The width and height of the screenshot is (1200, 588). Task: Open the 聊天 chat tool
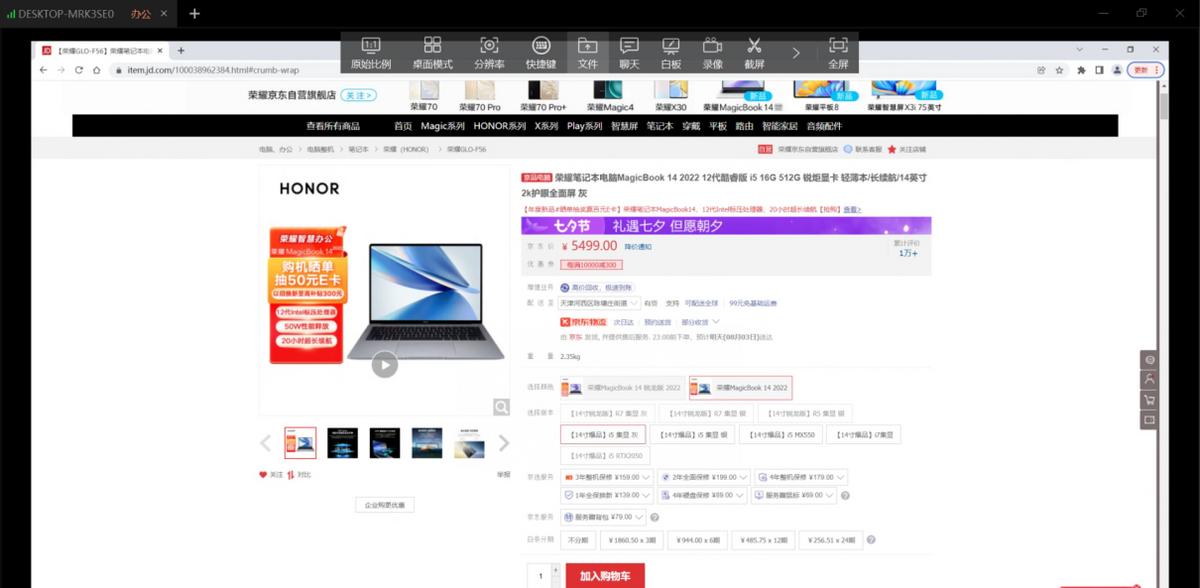(629, 53)
